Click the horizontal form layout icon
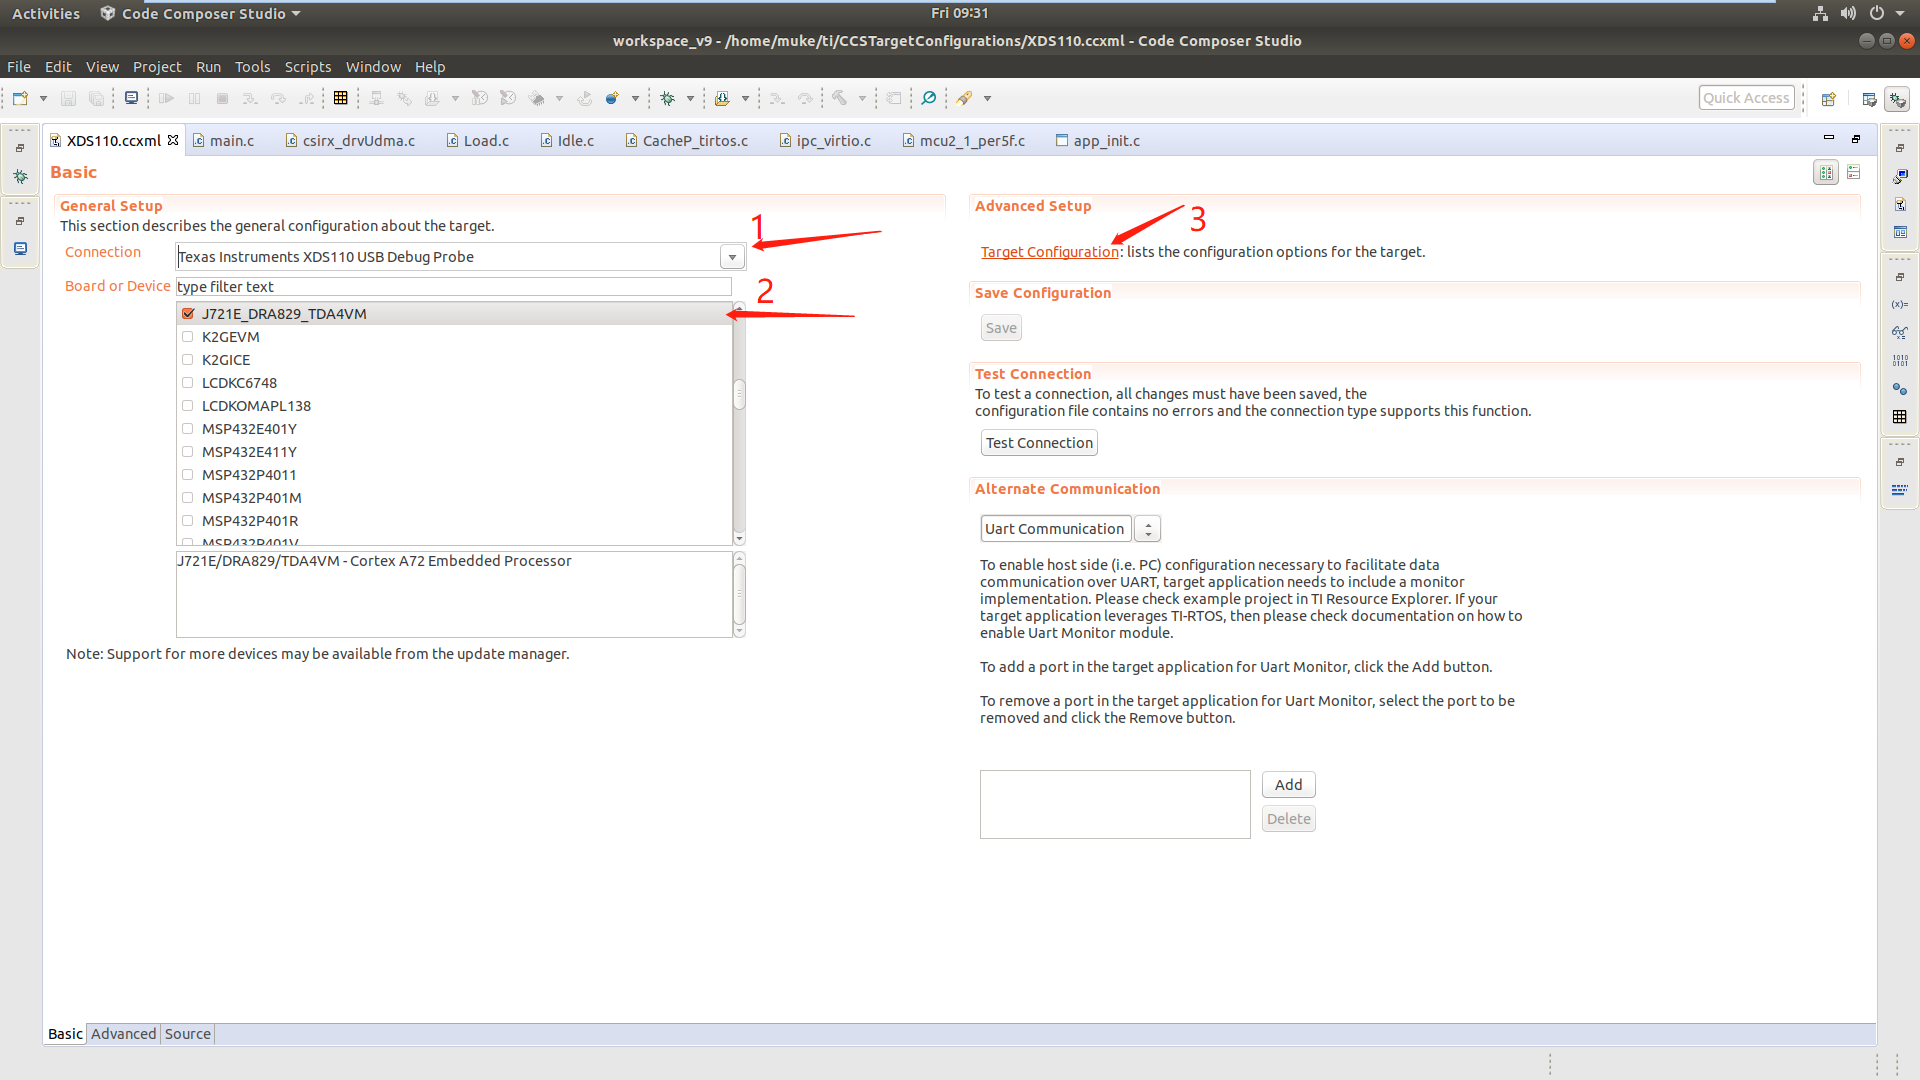This screenshot has width=1920, height=1080. (1826, 173)
